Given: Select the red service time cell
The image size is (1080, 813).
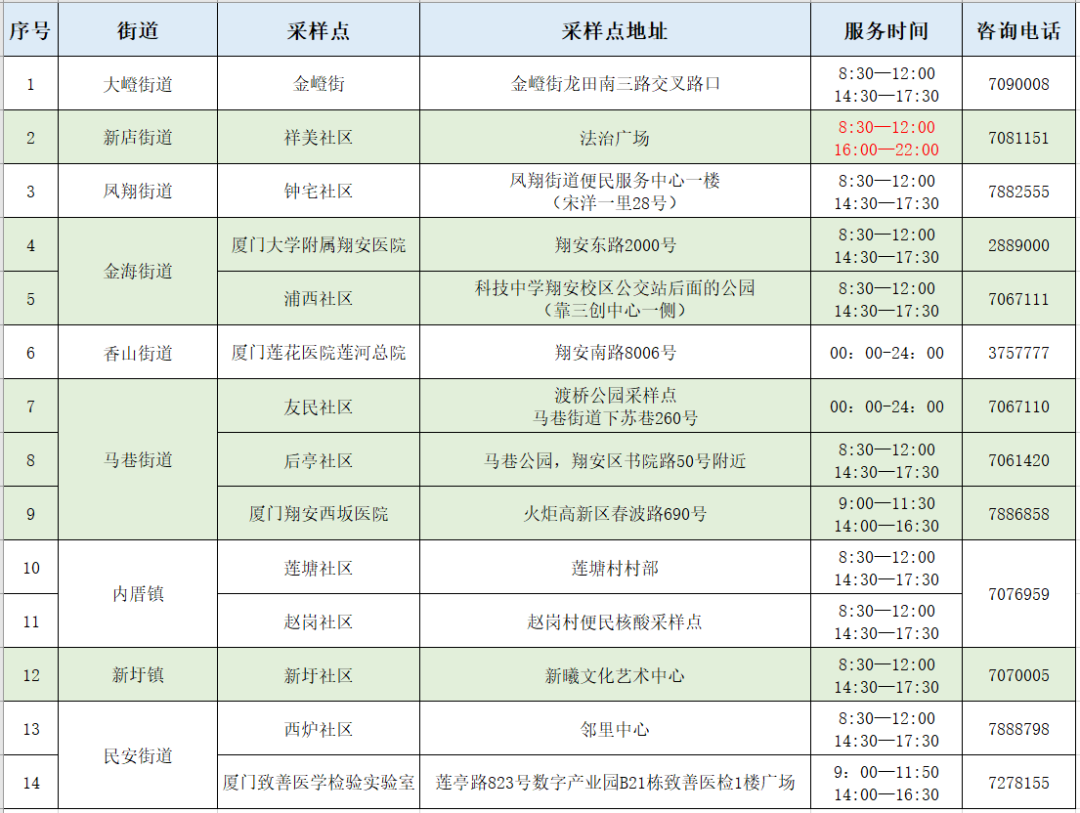Looking at the screenshot, I should coord(886,138).
